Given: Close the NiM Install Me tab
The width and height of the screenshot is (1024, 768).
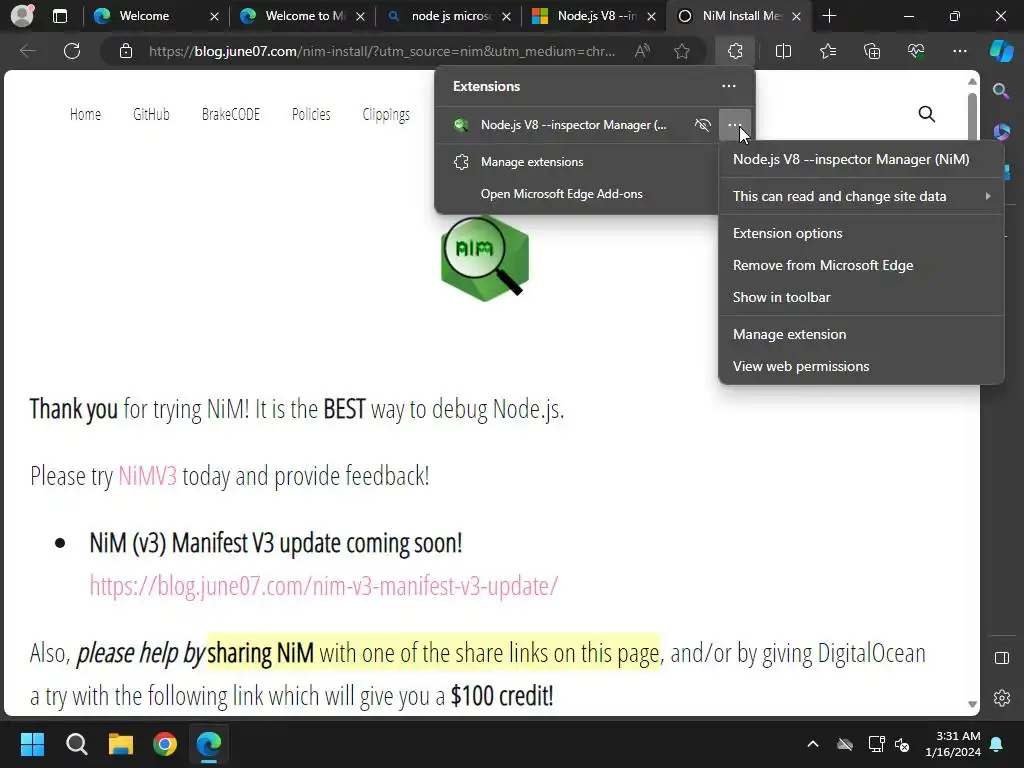Looking at the screenshot, I should (x=796, y=16).
